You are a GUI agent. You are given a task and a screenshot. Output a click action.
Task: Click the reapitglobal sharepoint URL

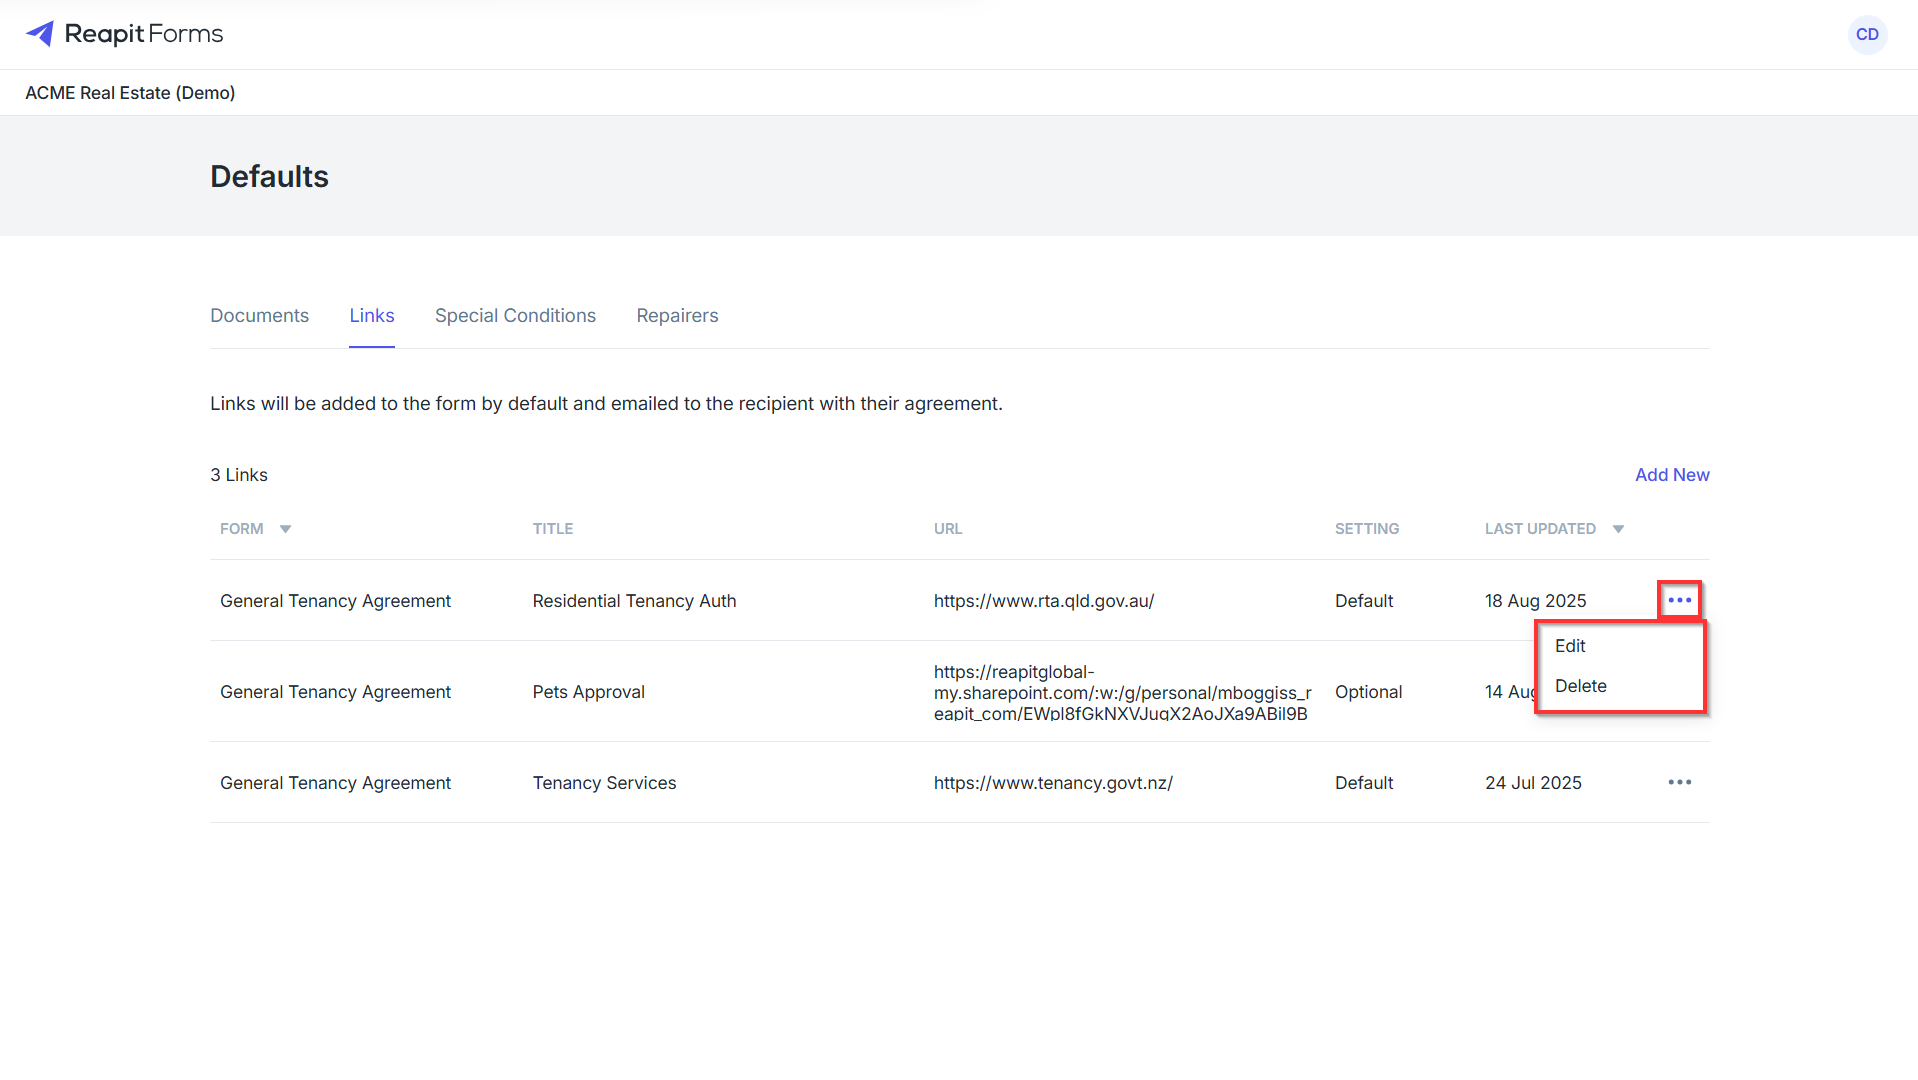click(1122, 692)
